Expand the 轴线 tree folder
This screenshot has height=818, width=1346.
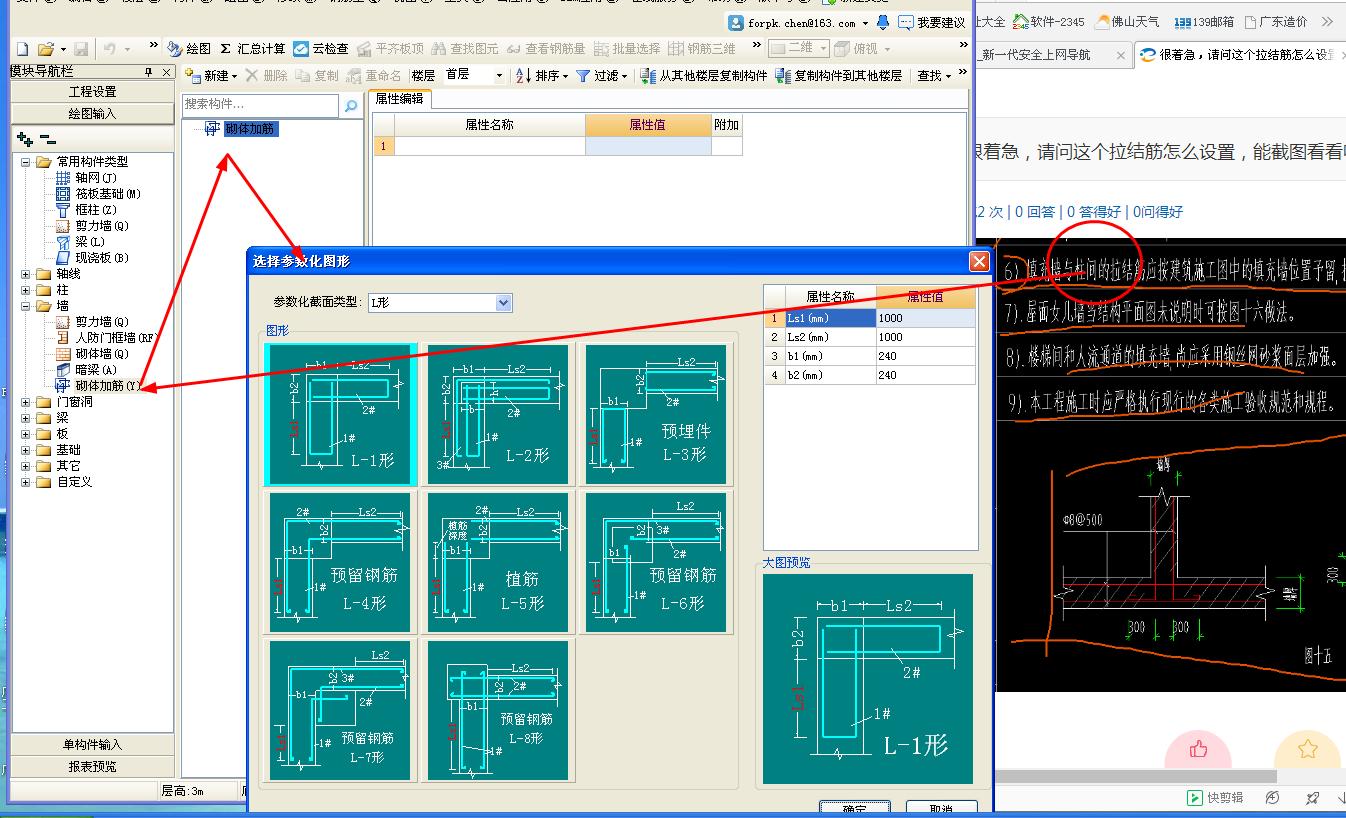(x=25, y=273)
